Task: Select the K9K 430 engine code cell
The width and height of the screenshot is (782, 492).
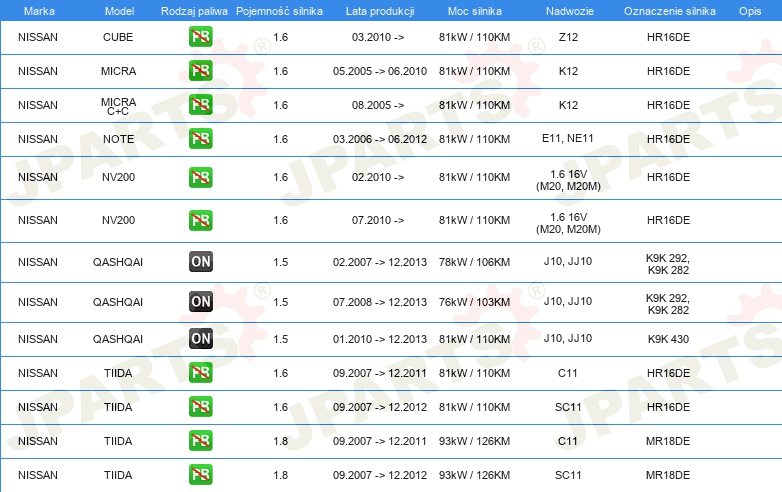Action: (x=668, y=339)
